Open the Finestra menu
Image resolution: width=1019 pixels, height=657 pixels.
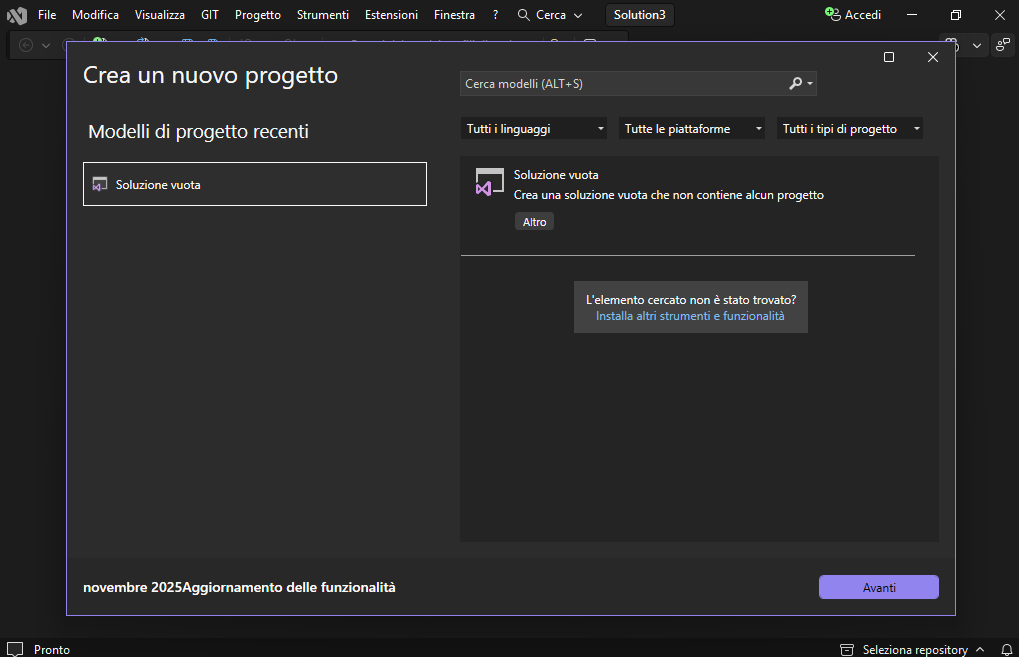[x=454, y=15]
